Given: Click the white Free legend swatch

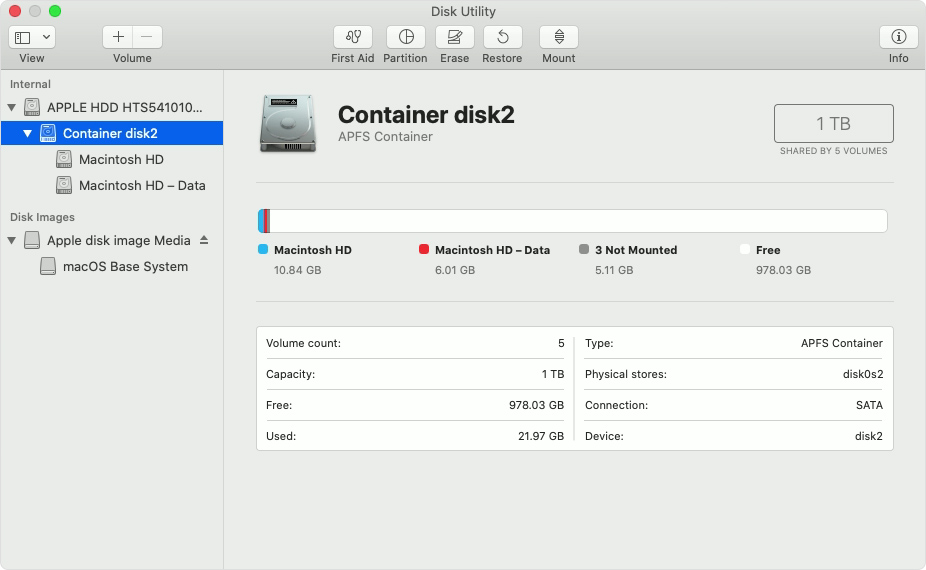Looking at the screenshot, I should (x=745, y=249).
